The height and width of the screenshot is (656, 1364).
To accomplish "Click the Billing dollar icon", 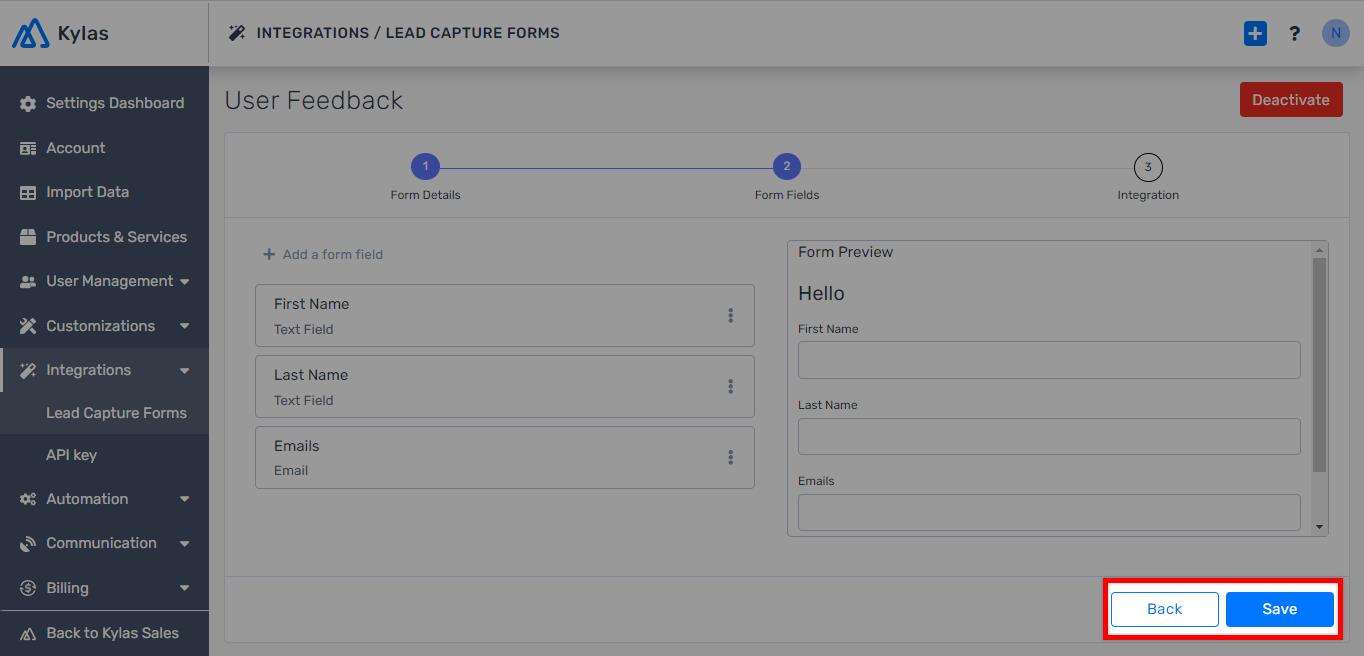I will 28,588.
